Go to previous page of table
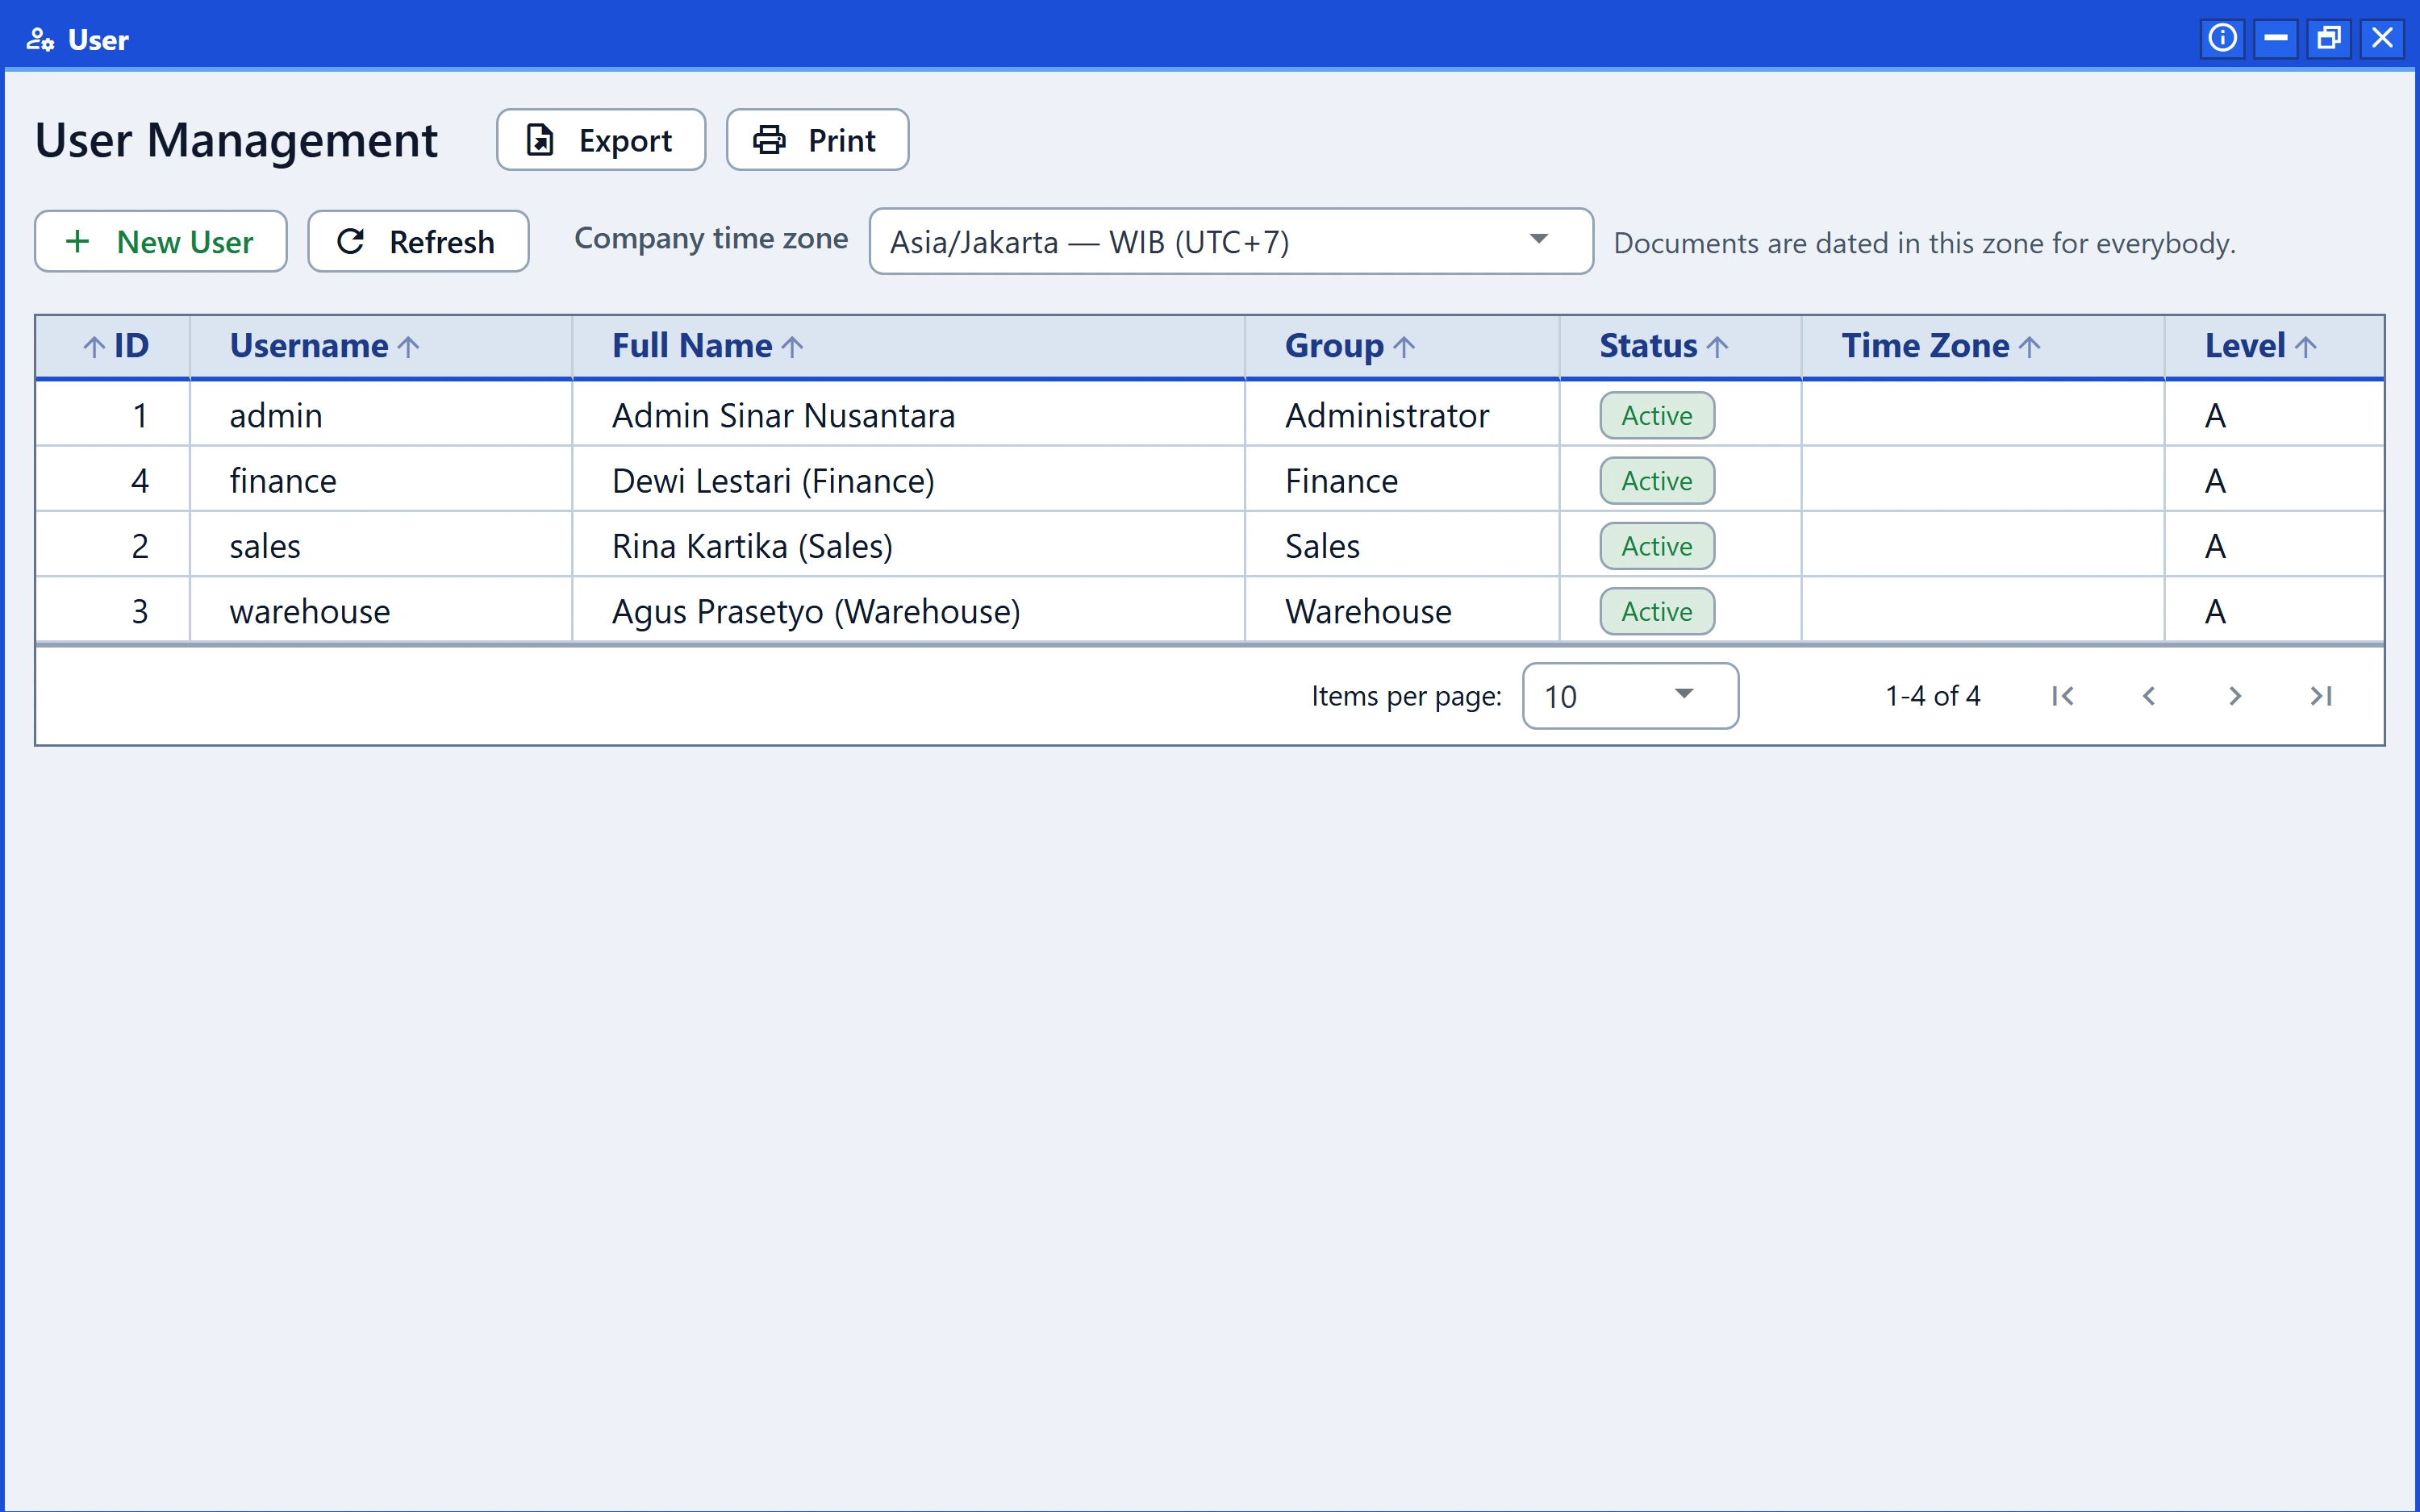This screenshot has height=1512, width=2420. coord(2148,696)
